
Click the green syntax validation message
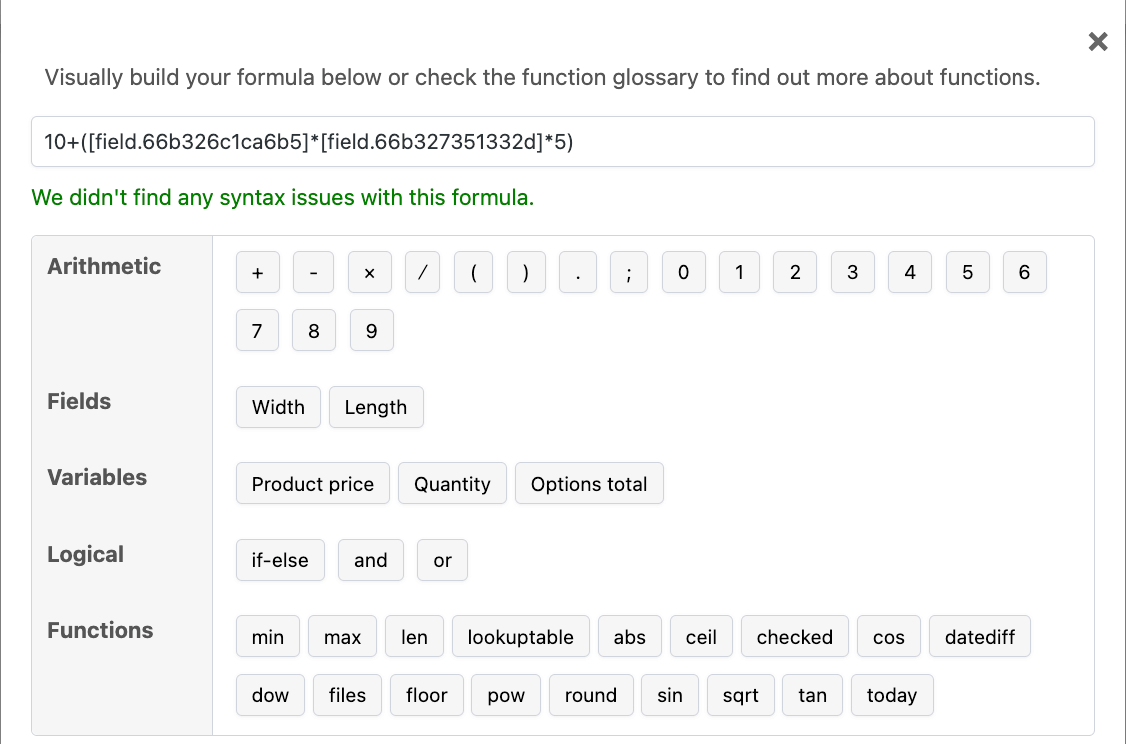pyautogui.click(x=283, y=197)
